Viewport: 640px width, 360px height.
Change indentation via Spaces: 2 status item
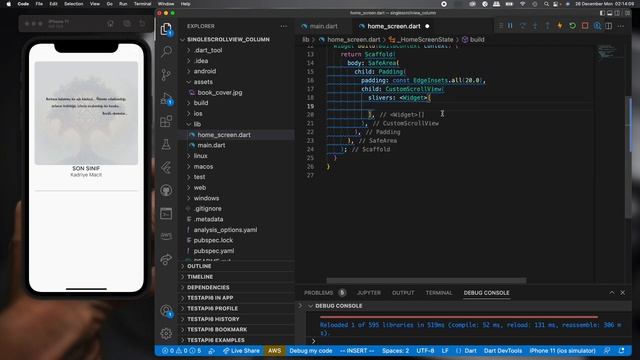tap(395, 351)
